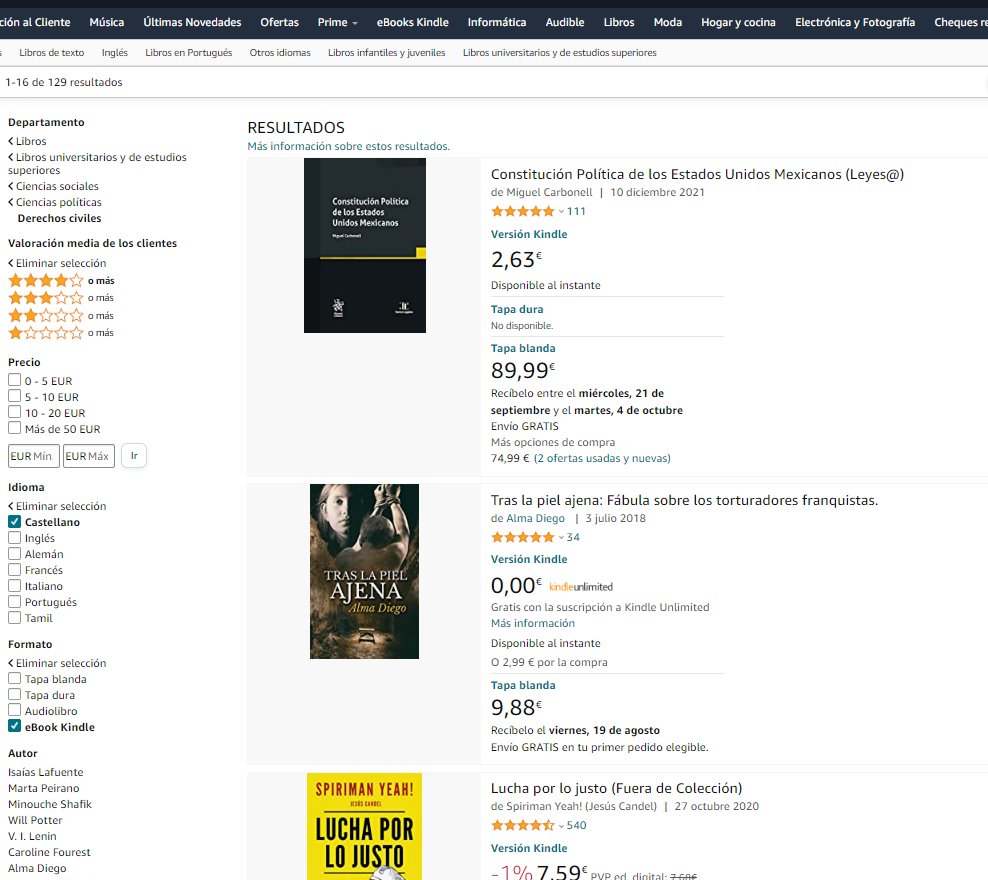Go back to Ciencias sociales category

pos(54,186)
